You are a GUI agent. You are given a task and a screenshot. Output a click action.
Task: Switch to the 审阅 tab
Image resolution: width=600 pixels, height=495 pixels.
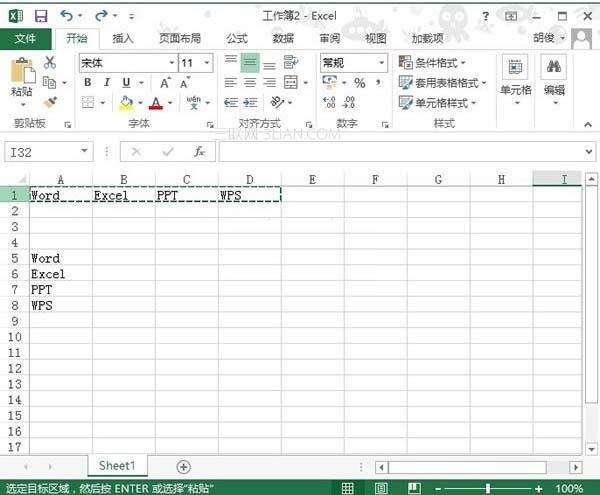point(329,39)
